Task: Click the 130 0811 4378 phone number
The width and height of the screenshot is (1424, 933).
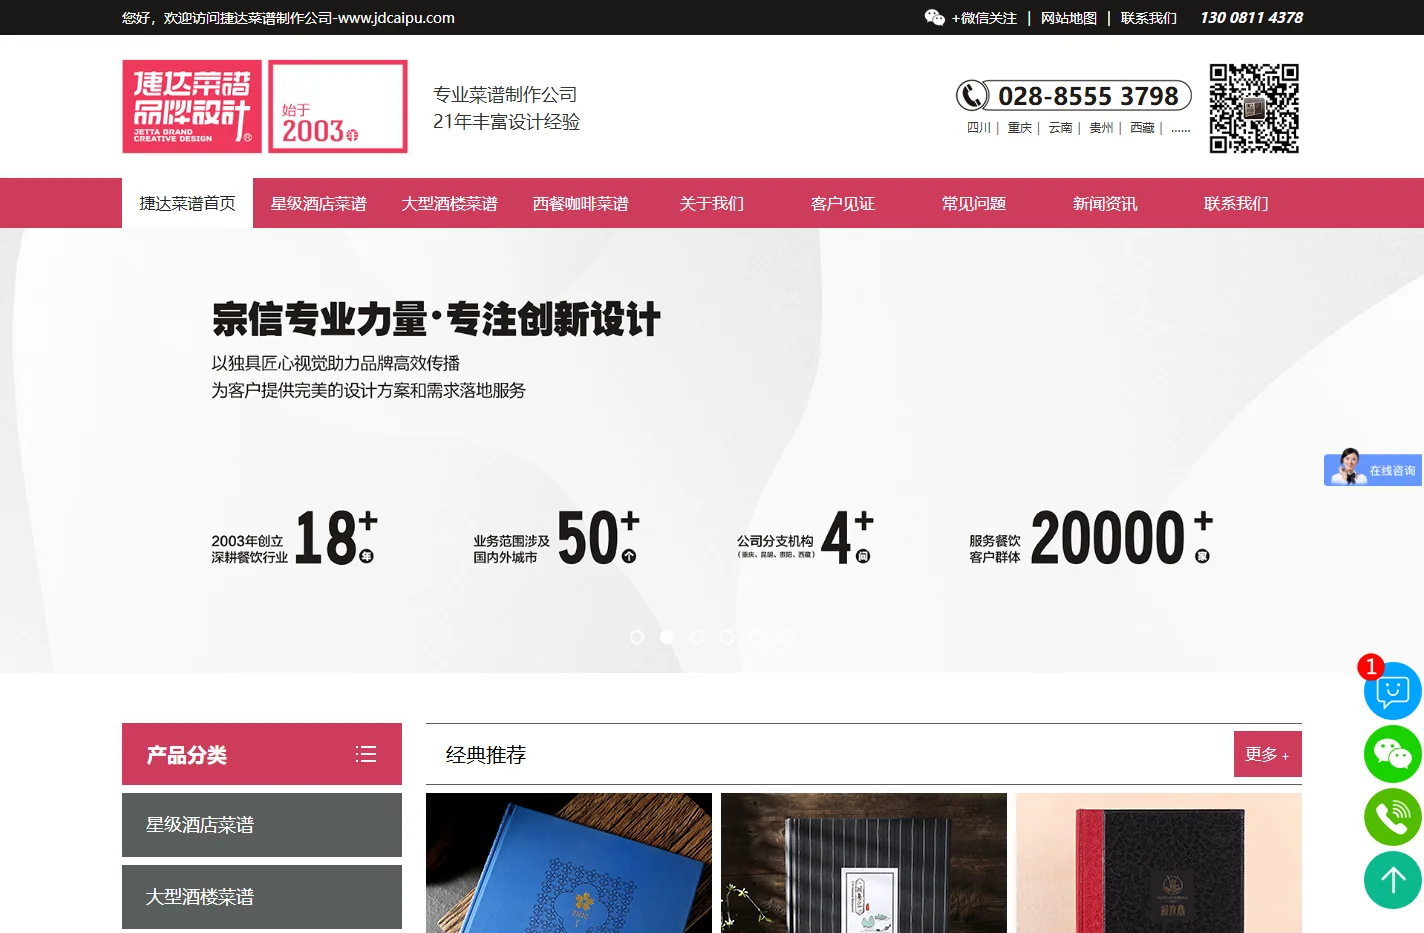Action: click(1251, 18)
